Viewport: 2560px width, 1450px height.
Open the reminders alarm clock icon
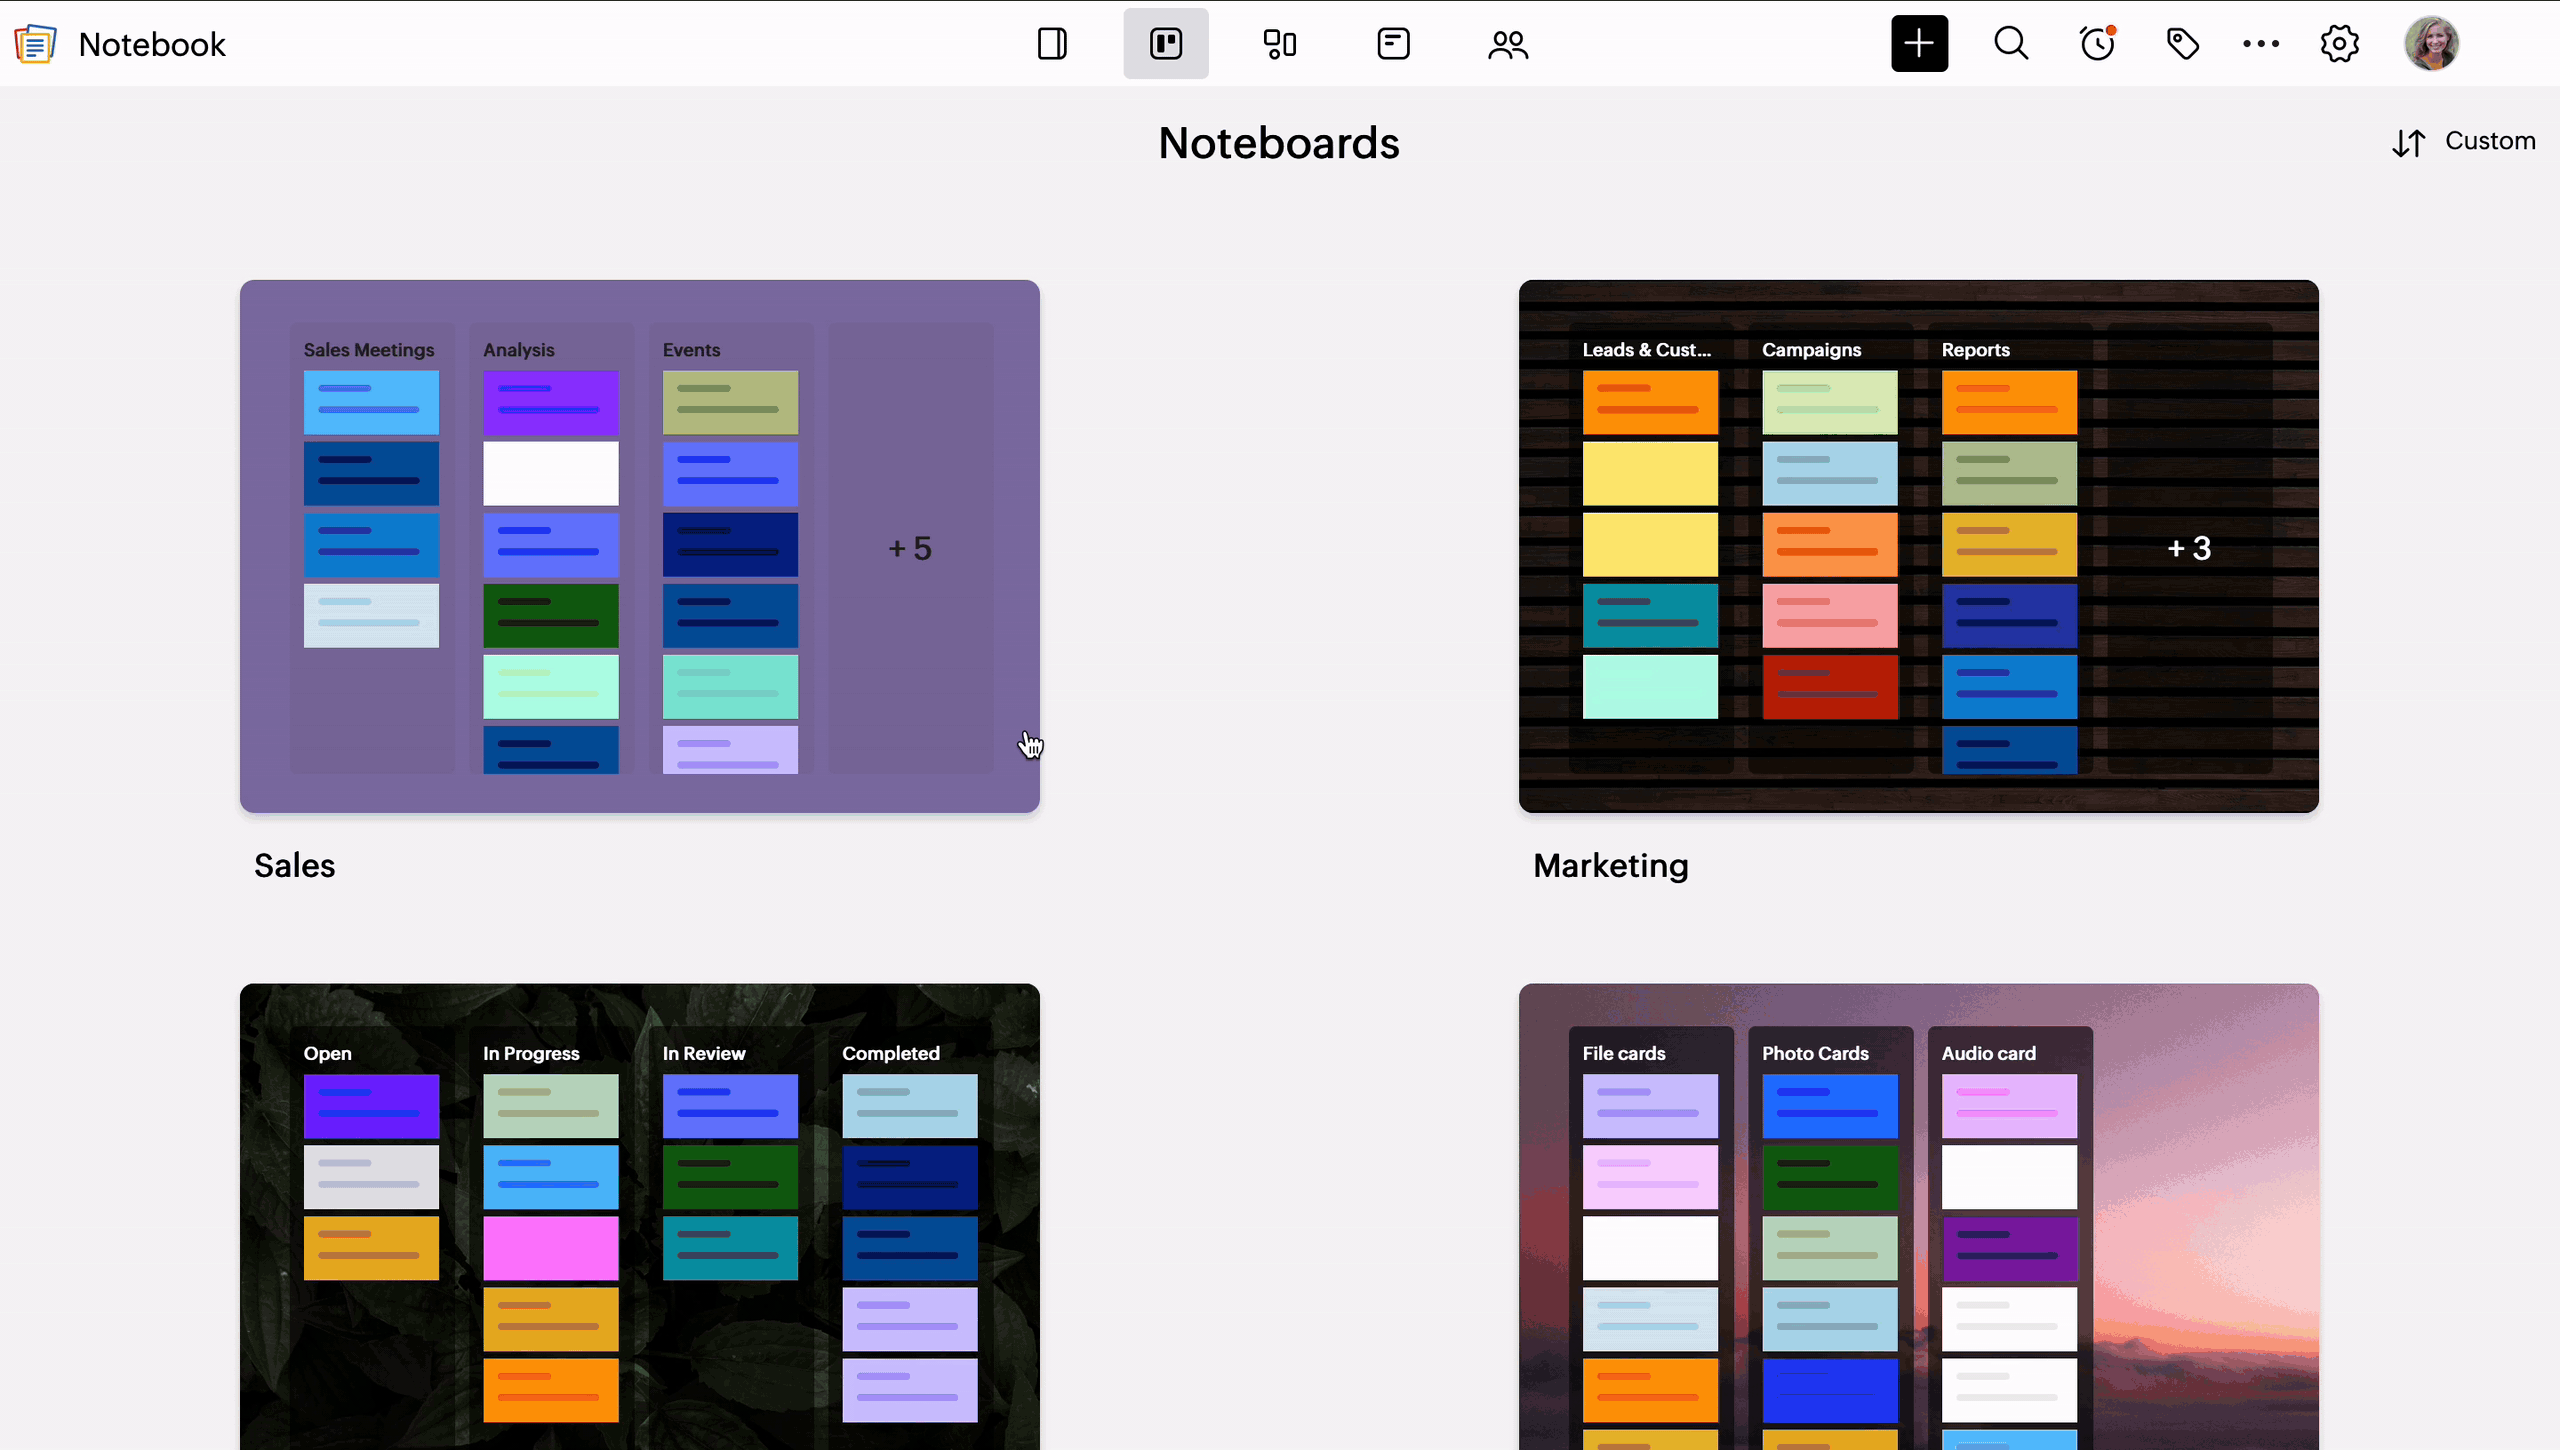tap(2097, 44)
